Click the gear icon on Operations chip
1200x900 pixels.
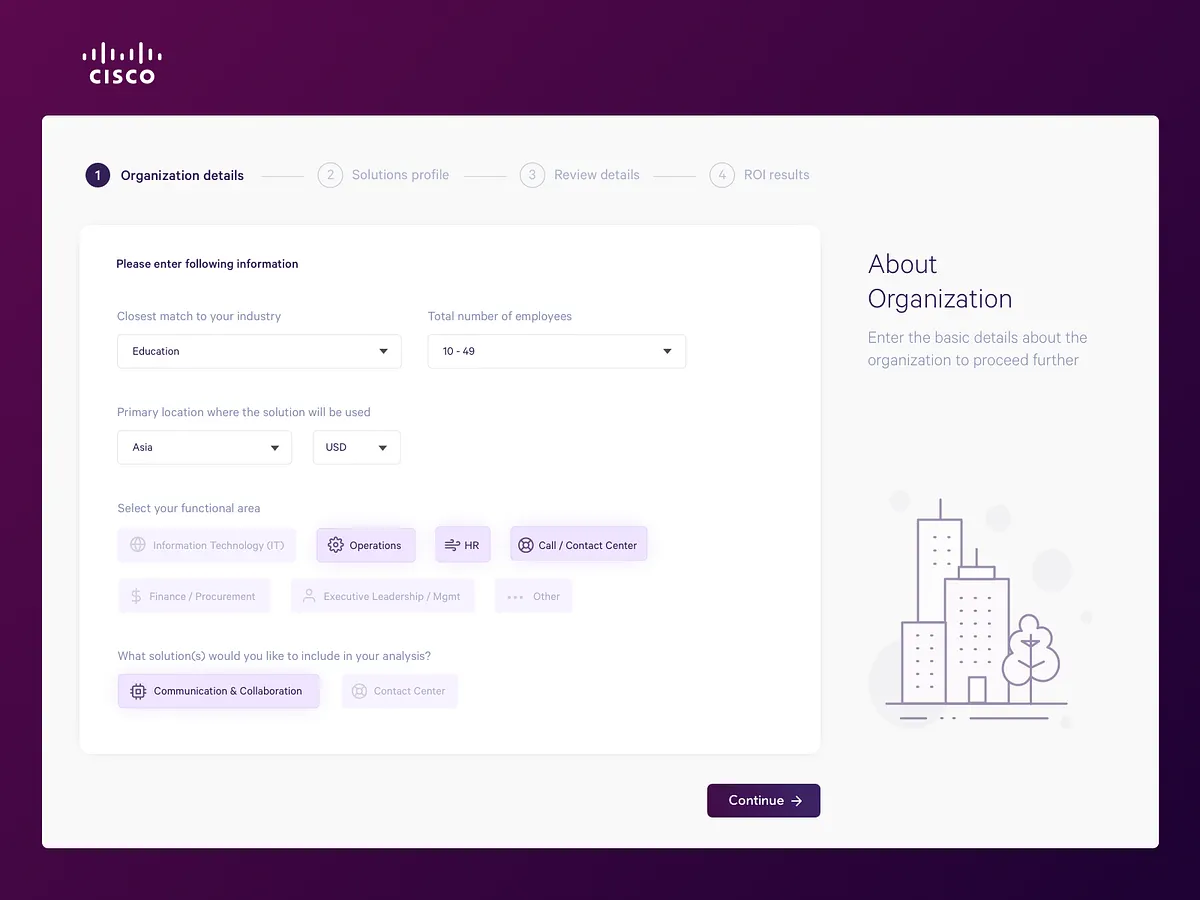click(x=336, y=545)
